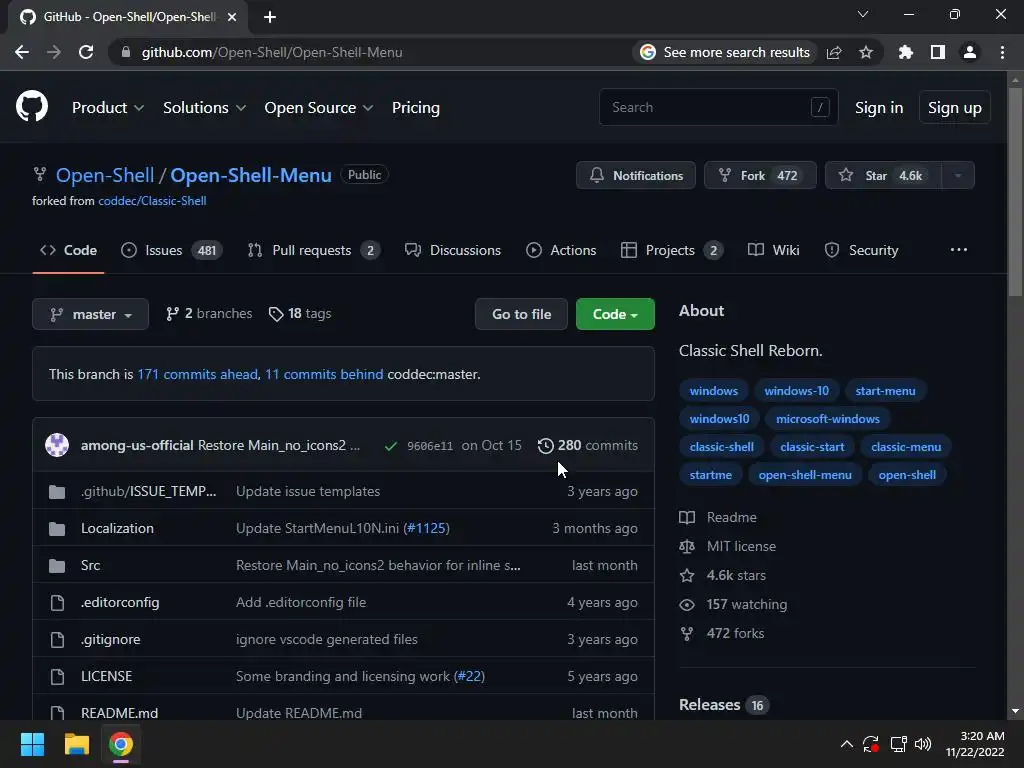Image resolution: width=1024 pixels, height=768 pixels.
Task: Click the Chrome icon on the taskbar
Action: (121, 744)
